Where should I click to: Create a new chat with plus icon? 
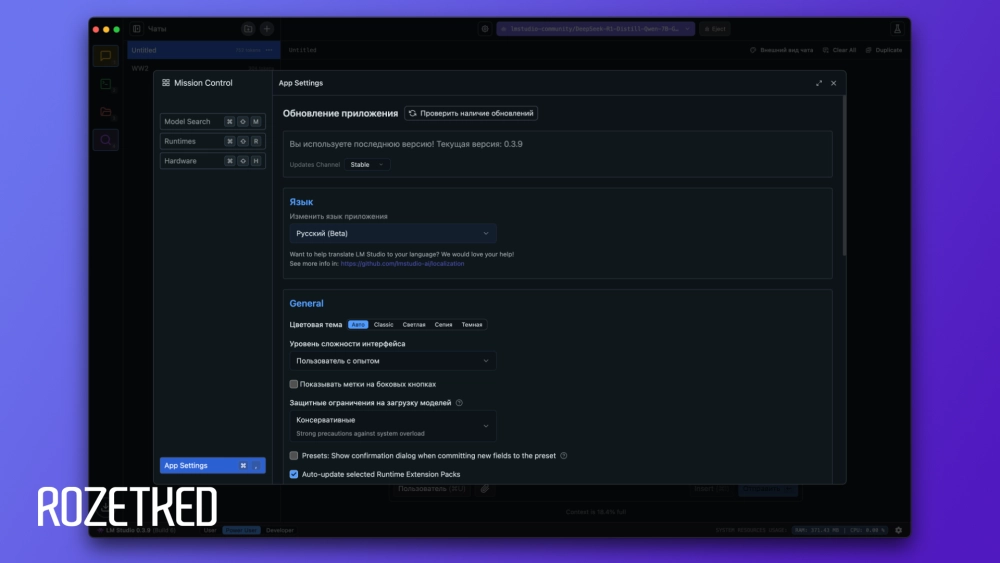tap(267, 29)
